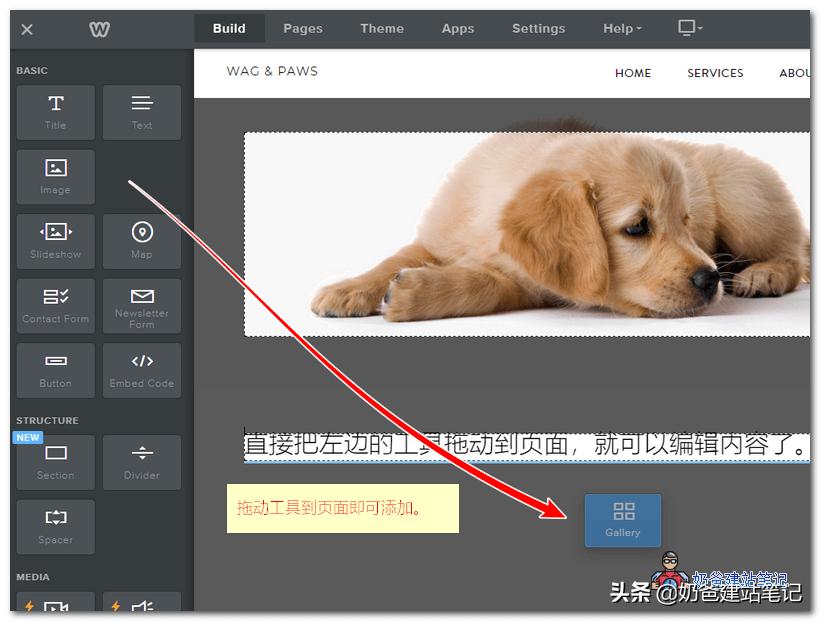Switch to the Pages tab

pyautogui.click(x=303, y=29)
